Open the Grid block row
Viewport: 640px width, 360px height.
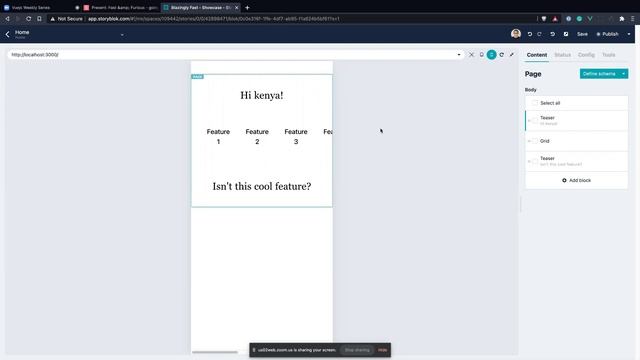point(576,141)
